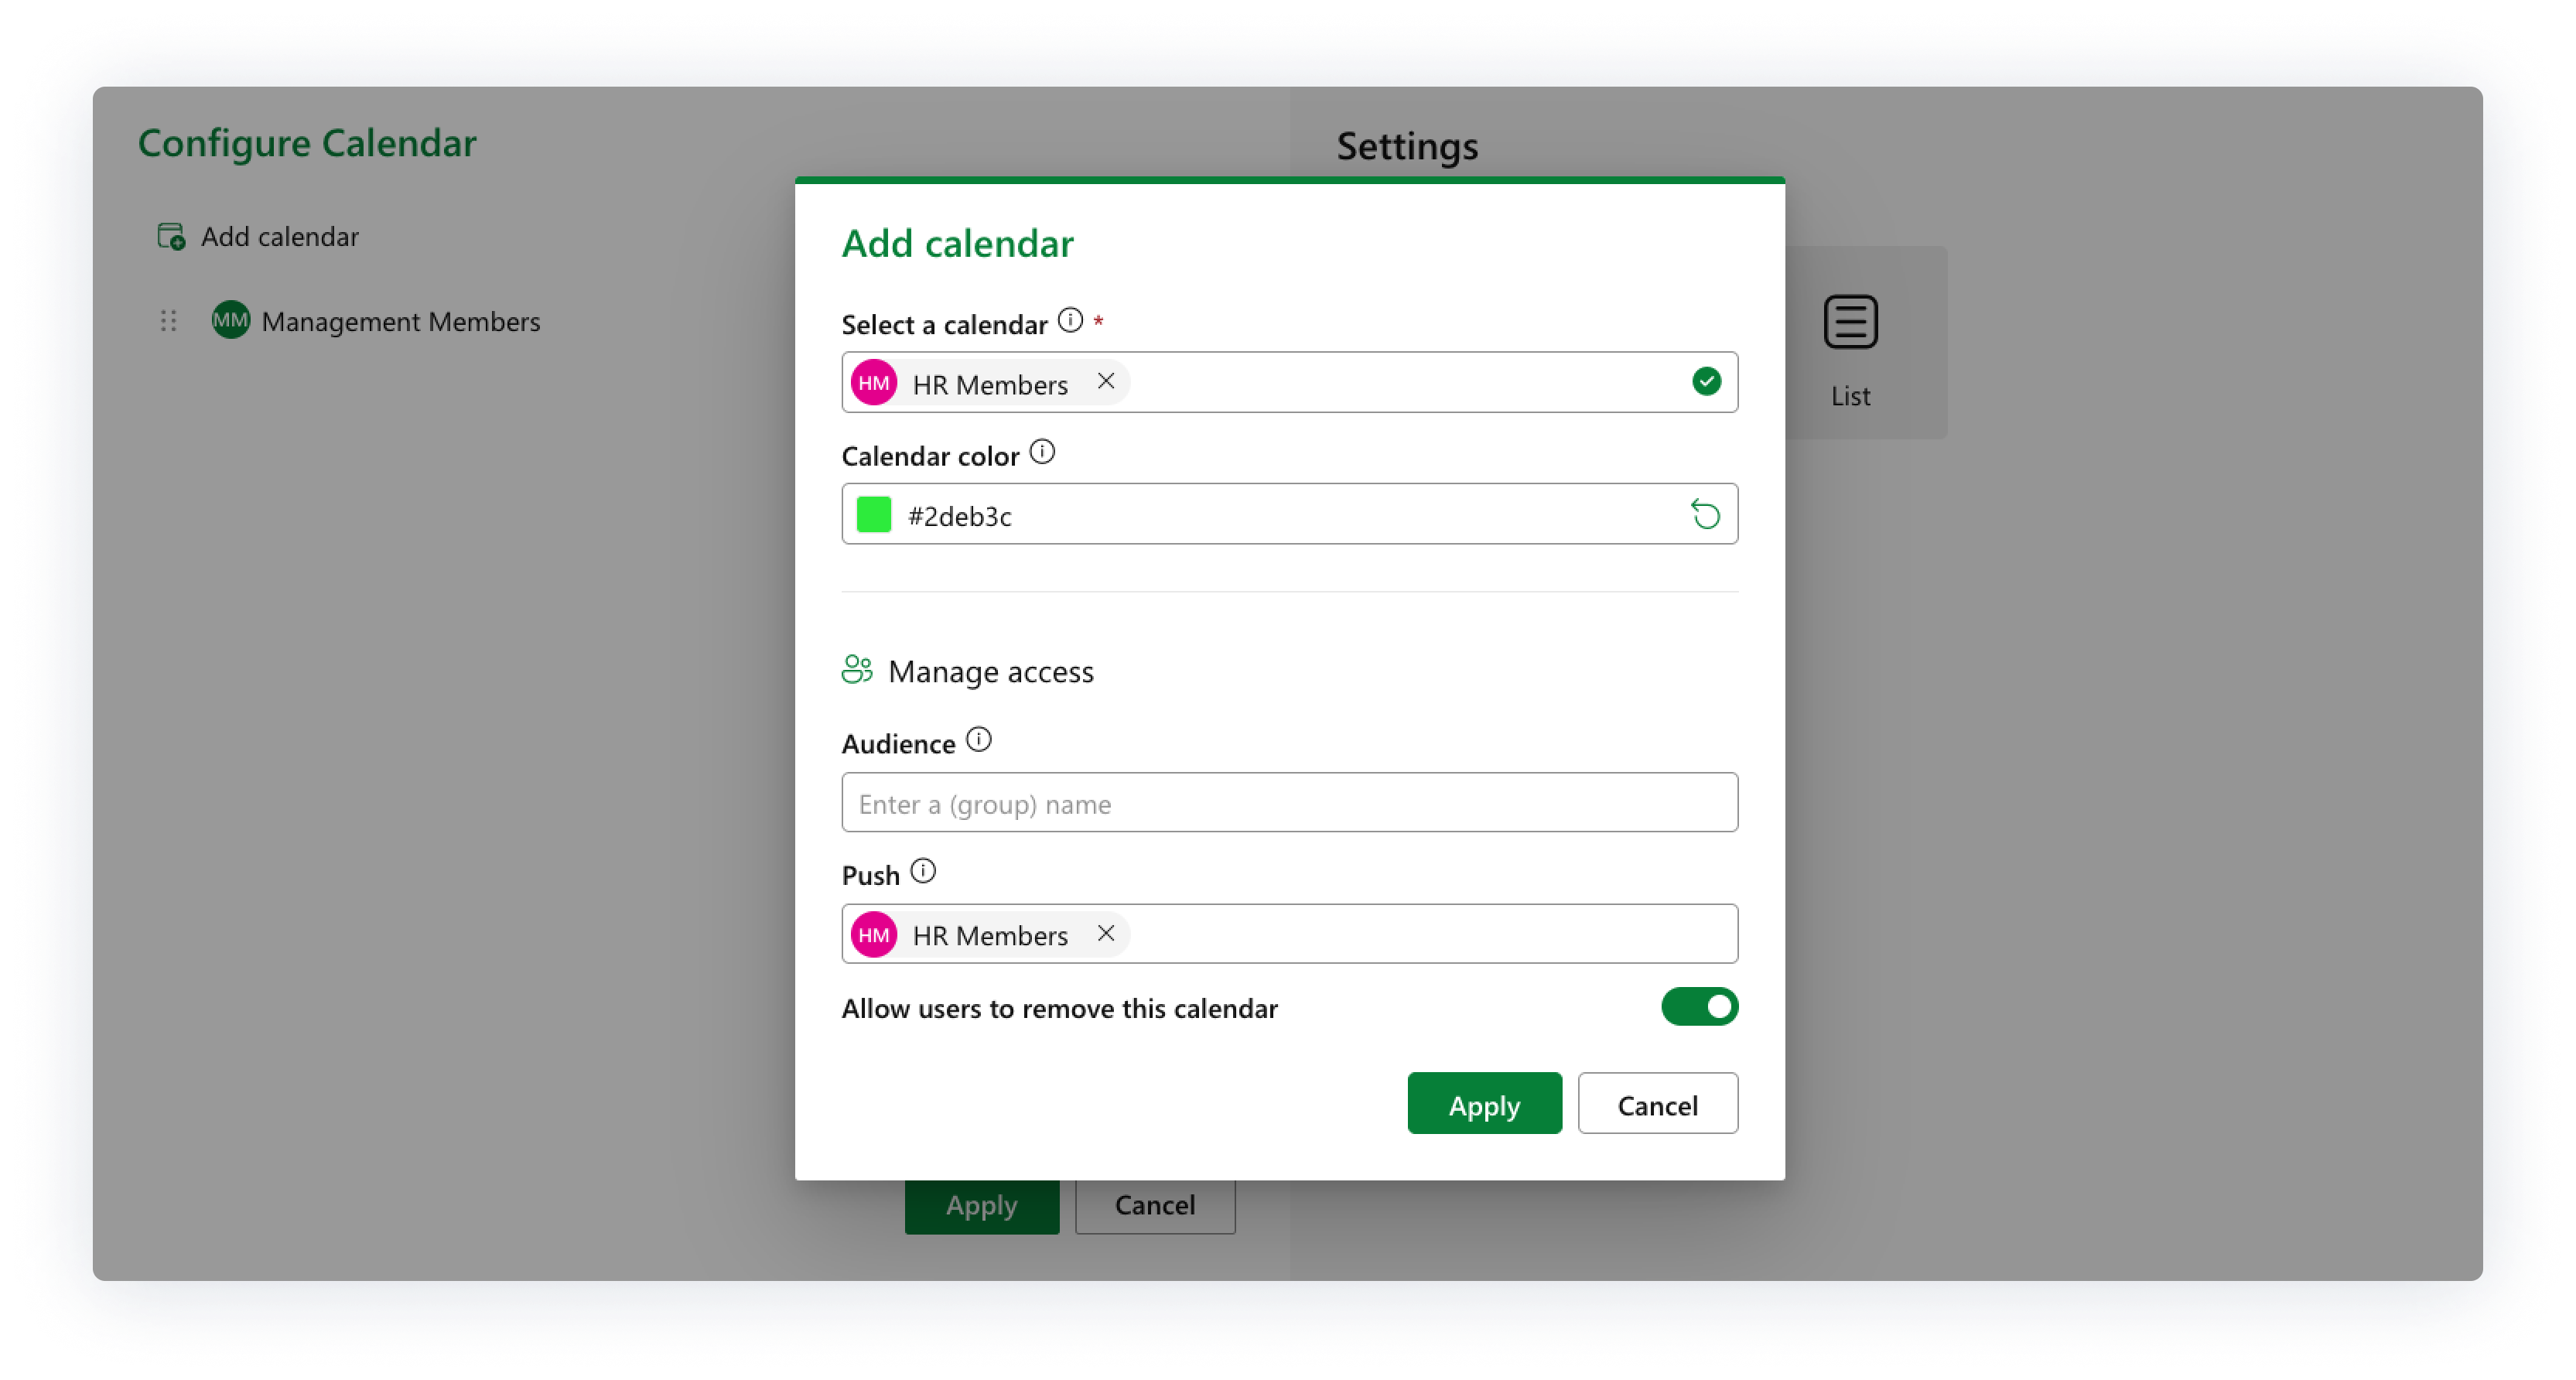
Task: Toggle off Allow users to remove this calendar
Action: tap(1699, 1007)
